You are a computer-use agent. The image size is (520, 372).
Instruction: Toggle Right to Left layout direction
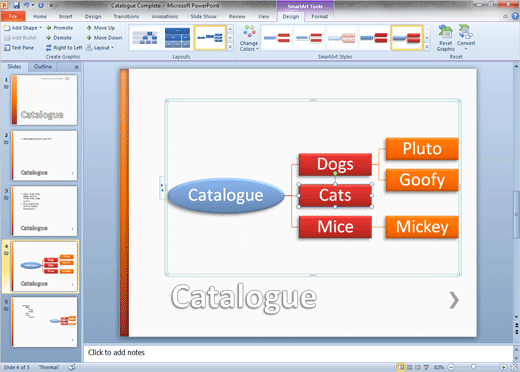[x=64, y=48]
